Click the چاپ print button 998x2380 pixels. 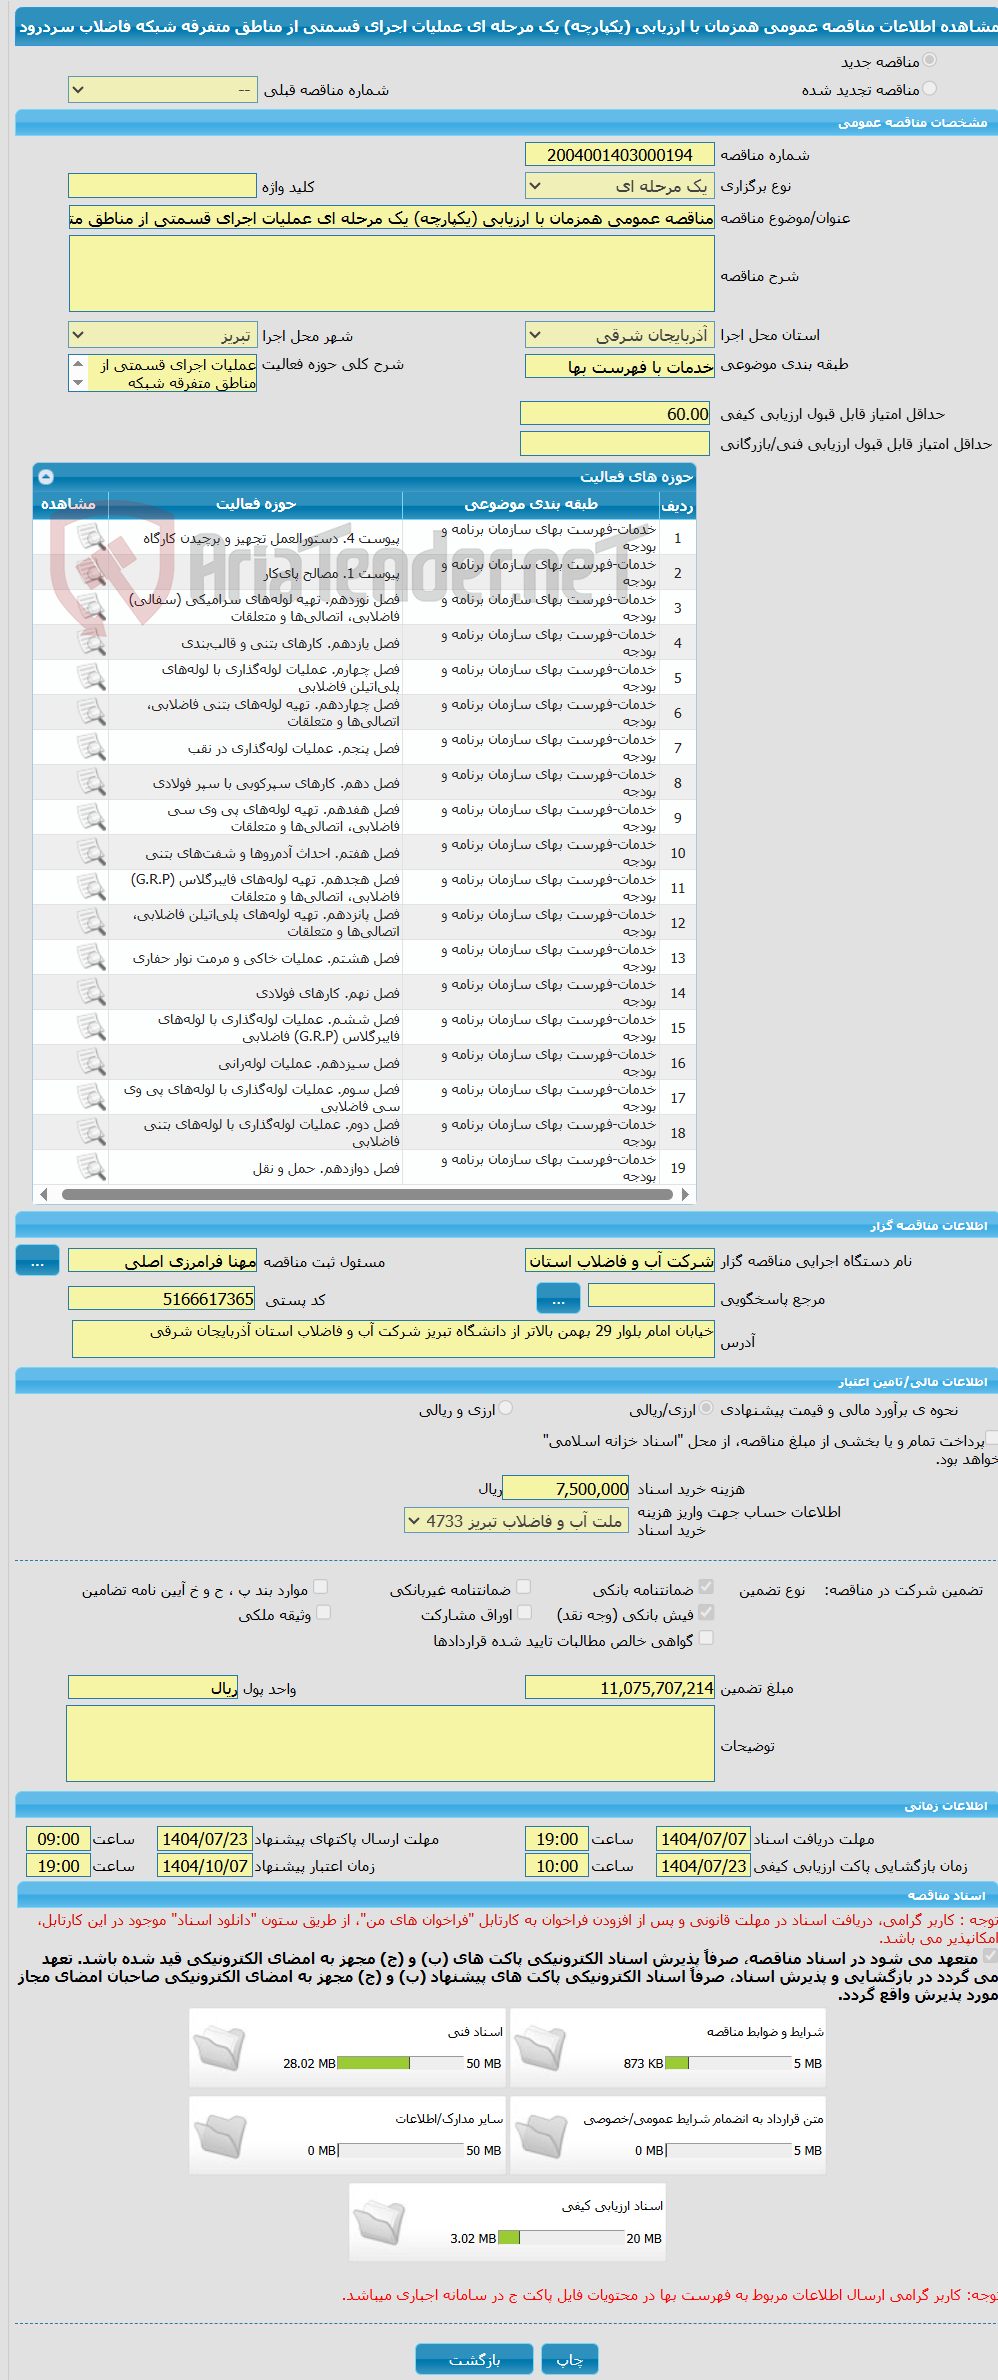click(570, 2359)
